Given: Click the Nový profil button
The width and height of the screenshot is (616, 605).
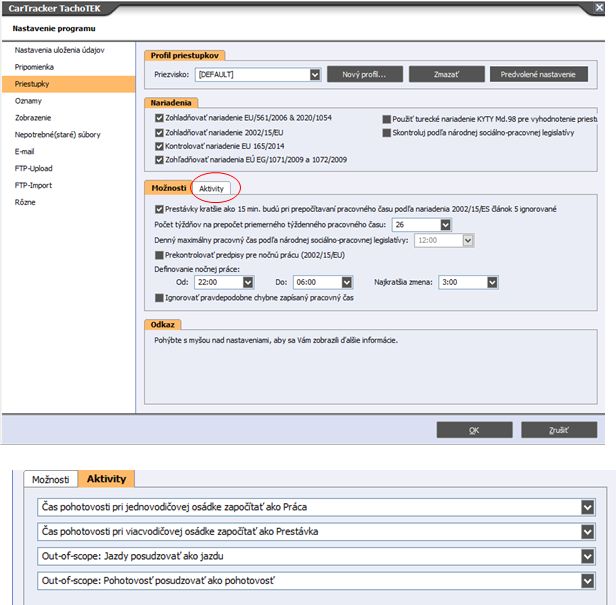Looking at the screenshot, I should click(365, 74).
